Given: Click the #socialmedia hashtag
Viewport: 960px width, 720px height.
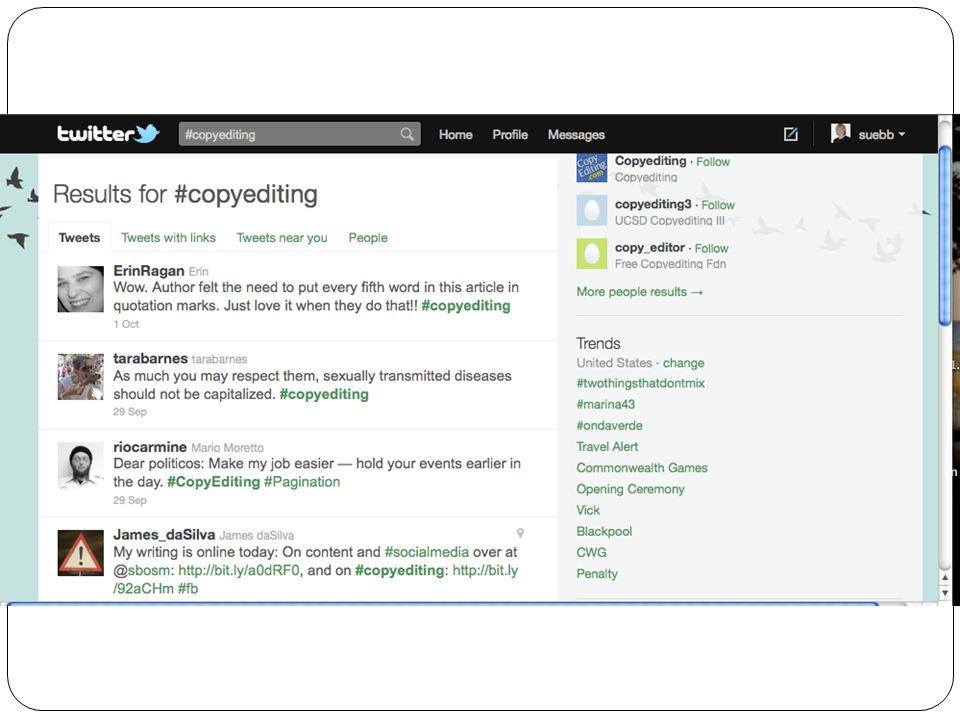Looking at the screenshot, I should tap(427, 552).
